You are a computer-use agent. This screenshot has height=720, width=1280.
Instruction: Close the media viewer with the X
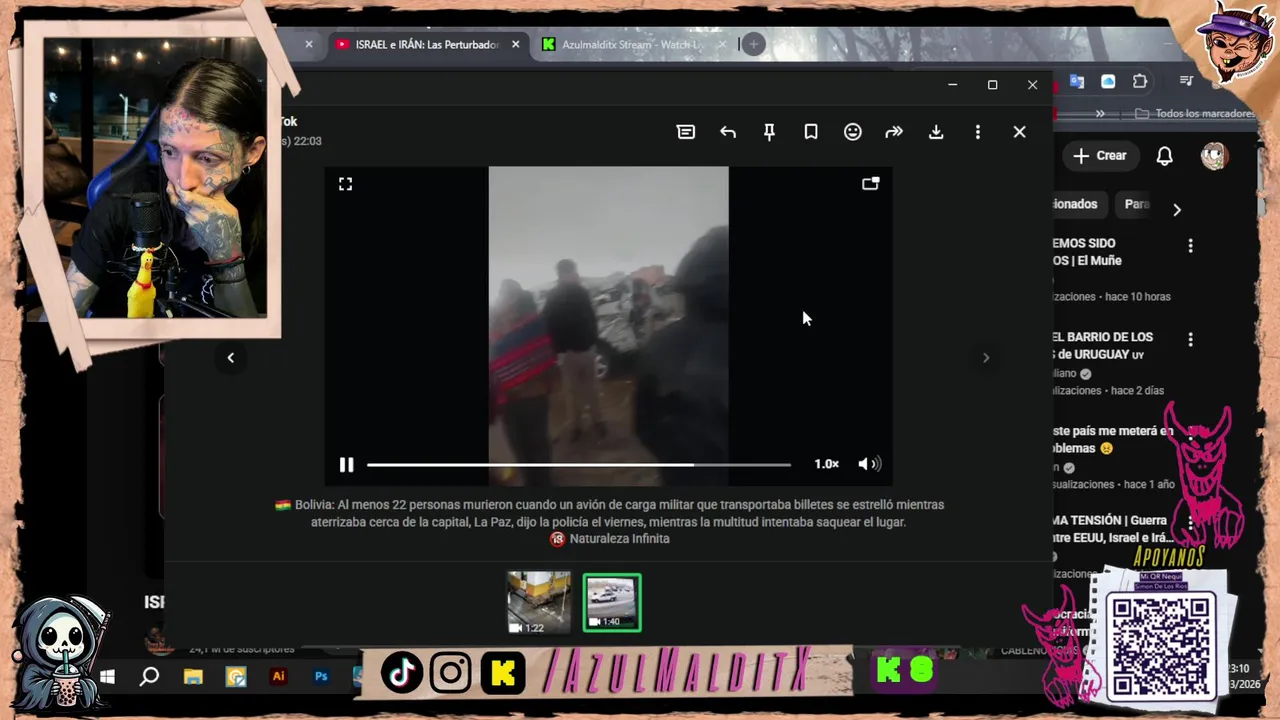coord(1019,132)
